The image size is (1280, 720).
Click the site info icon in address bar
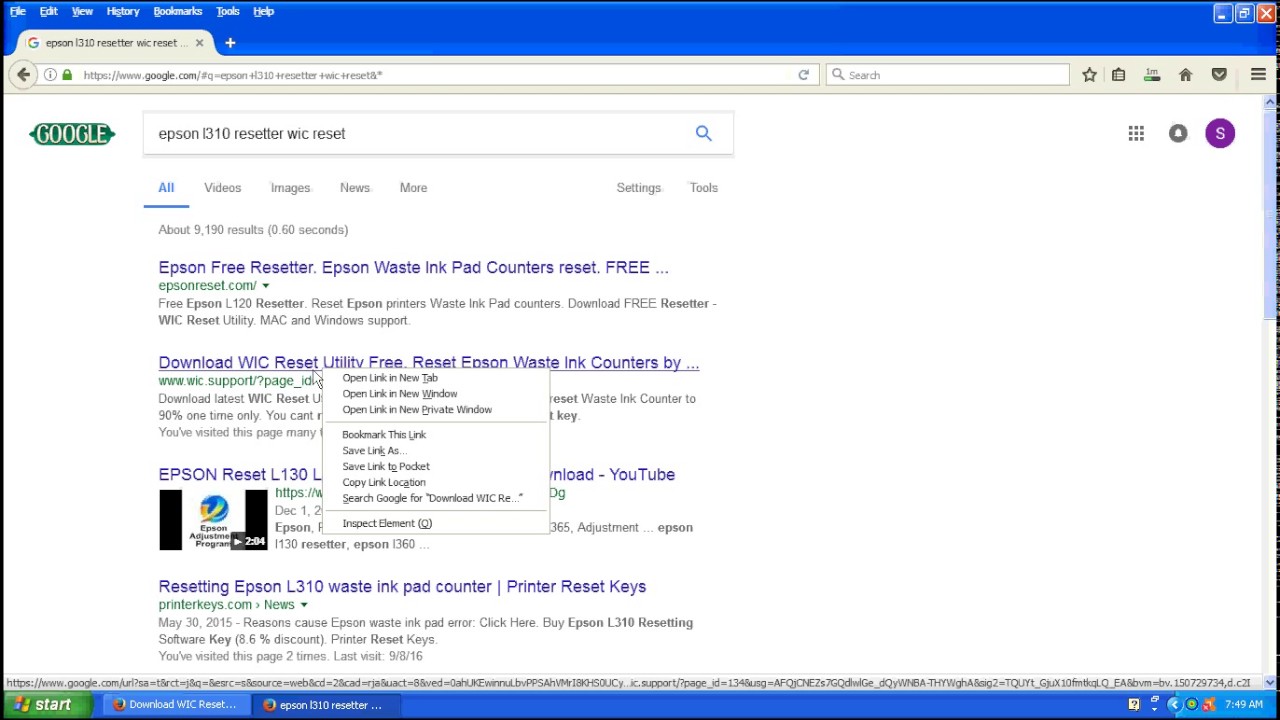point(50,75)
